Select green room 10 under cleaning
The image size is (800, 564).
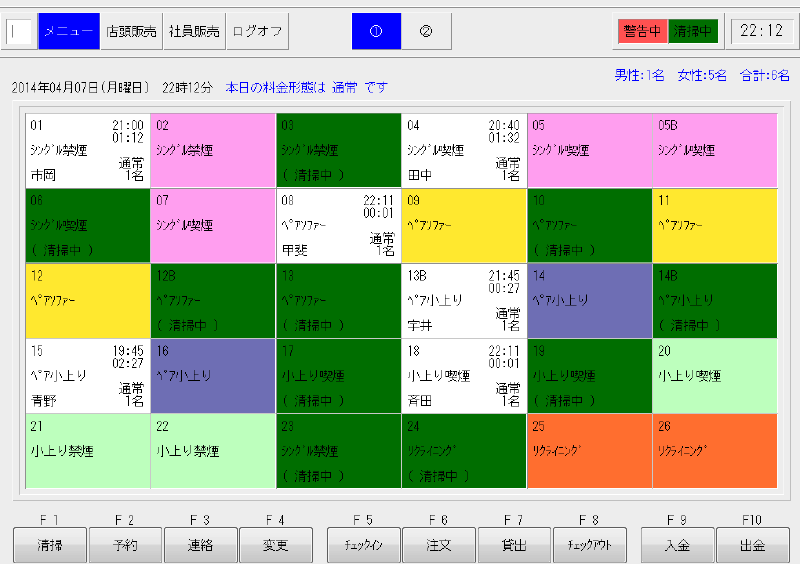tap(590, 226)
